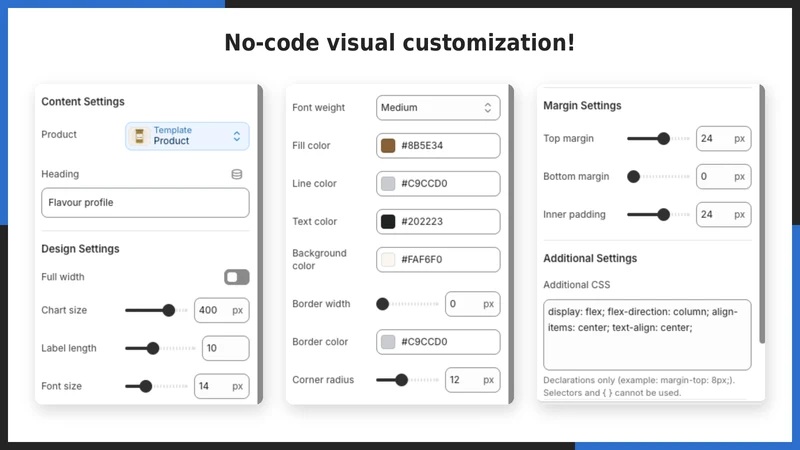Image resolution: width=800 pixels, height=450 pixels.
Task: Click the product thumbnail in Template selector
Action: (139, 136)
